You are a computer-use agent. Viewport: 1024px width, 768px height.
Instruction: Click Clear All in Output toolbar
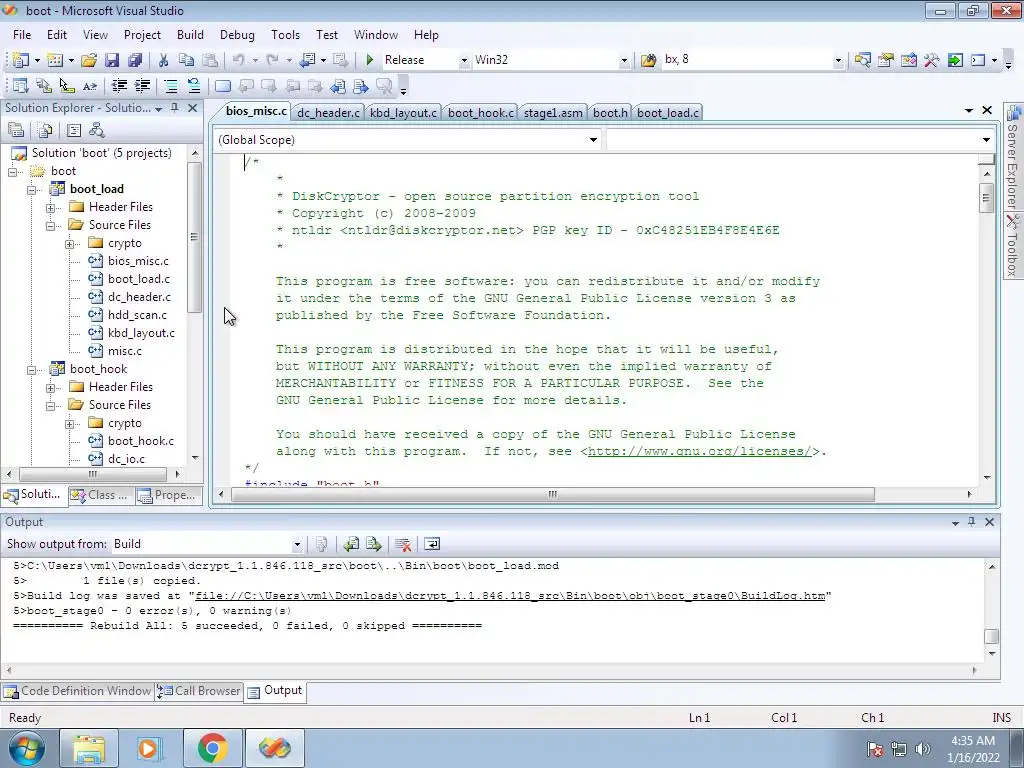pyautogui.click(x=403, y=544)
